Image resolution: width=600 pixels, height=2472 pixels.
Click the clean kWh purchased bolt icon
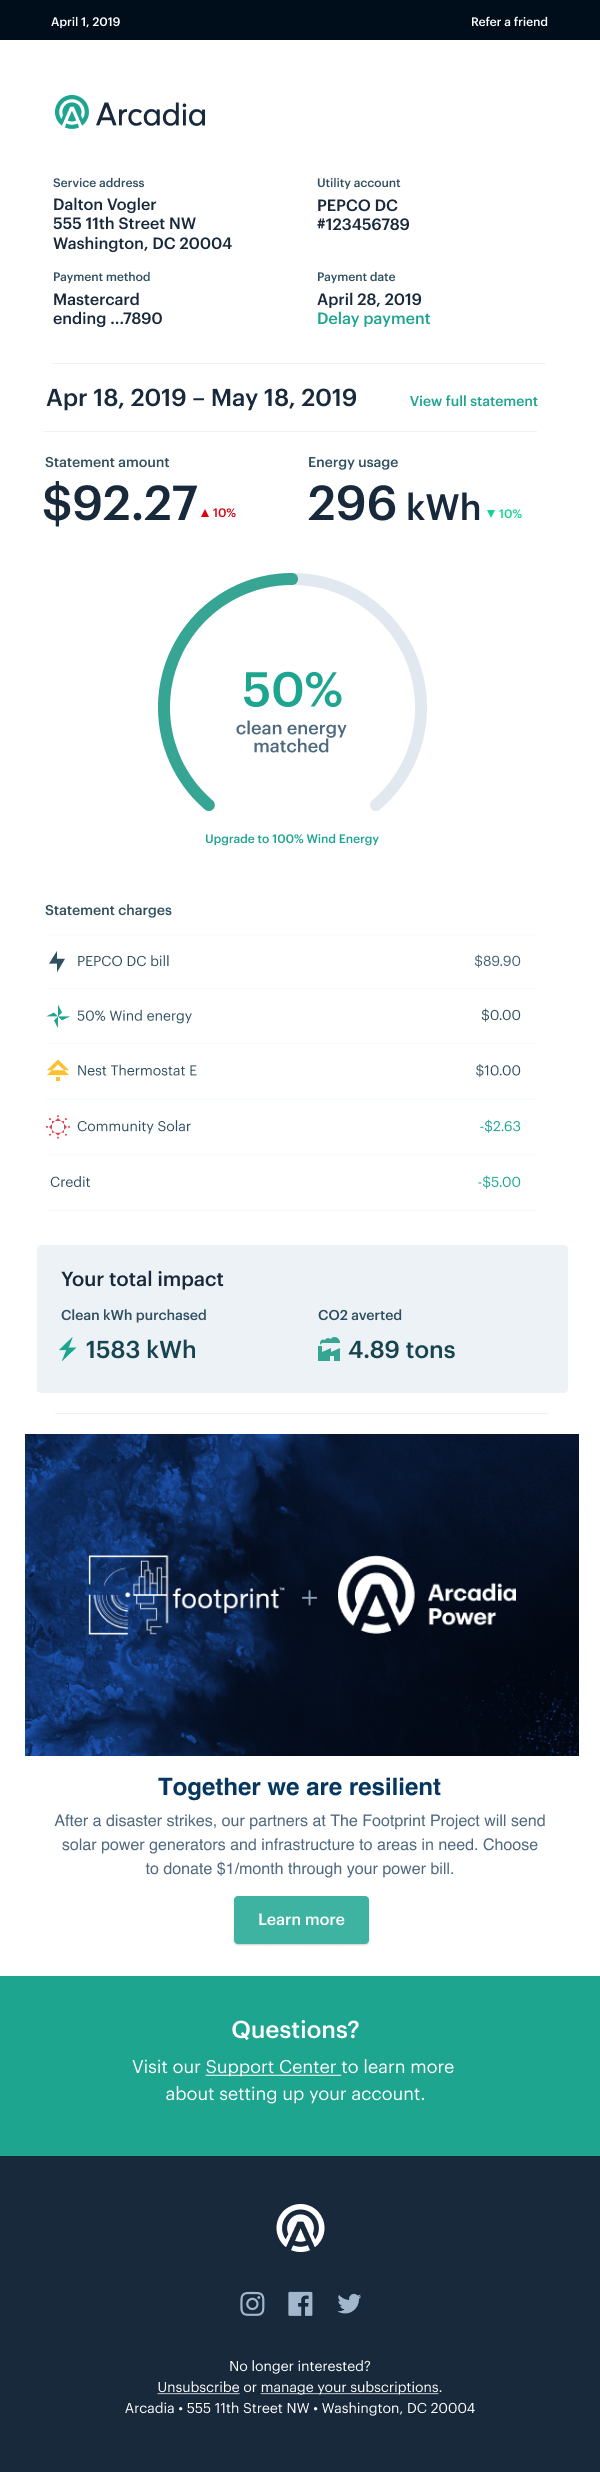point(68,1349)
